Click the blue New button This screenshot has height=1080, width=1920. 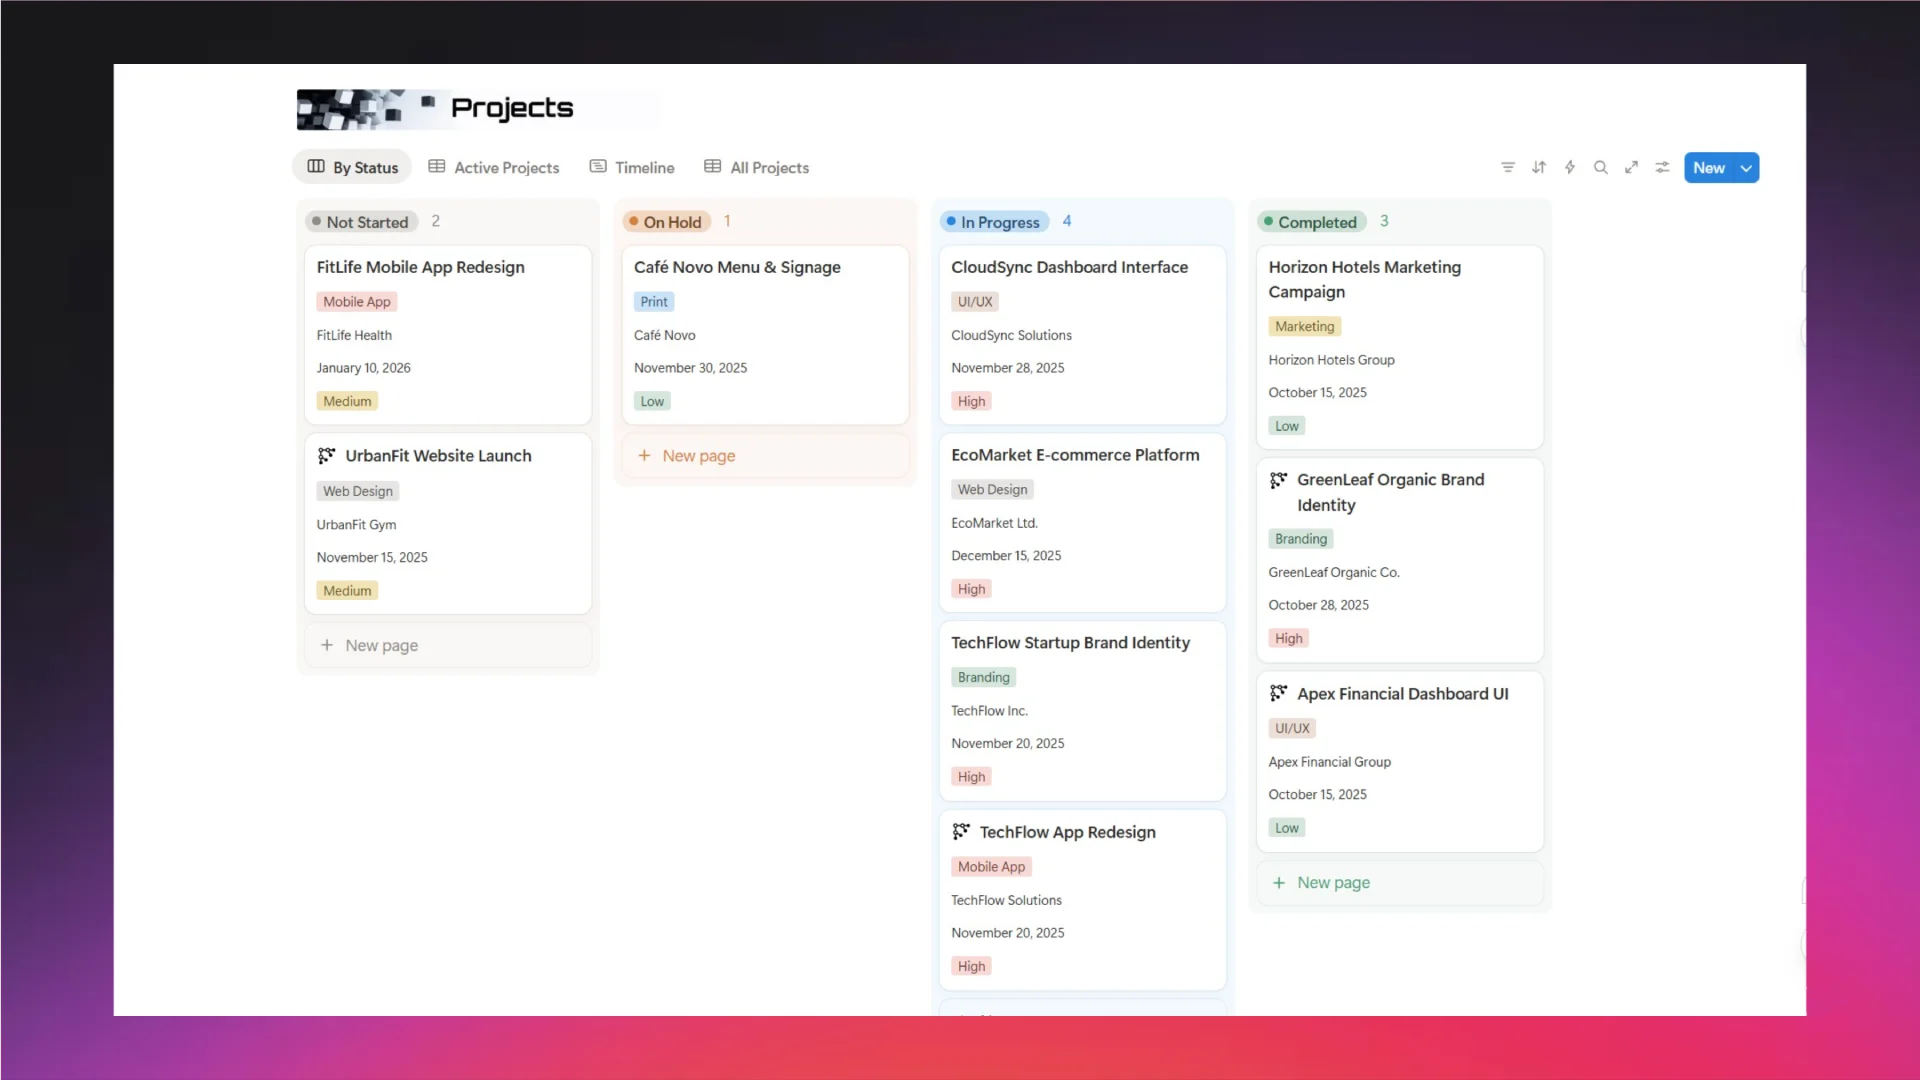(x=1709, y=168)
